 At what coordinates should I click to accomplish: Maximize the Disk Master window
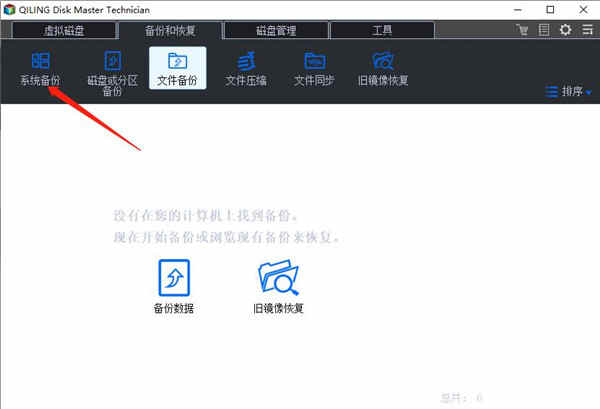coord(550,10)
